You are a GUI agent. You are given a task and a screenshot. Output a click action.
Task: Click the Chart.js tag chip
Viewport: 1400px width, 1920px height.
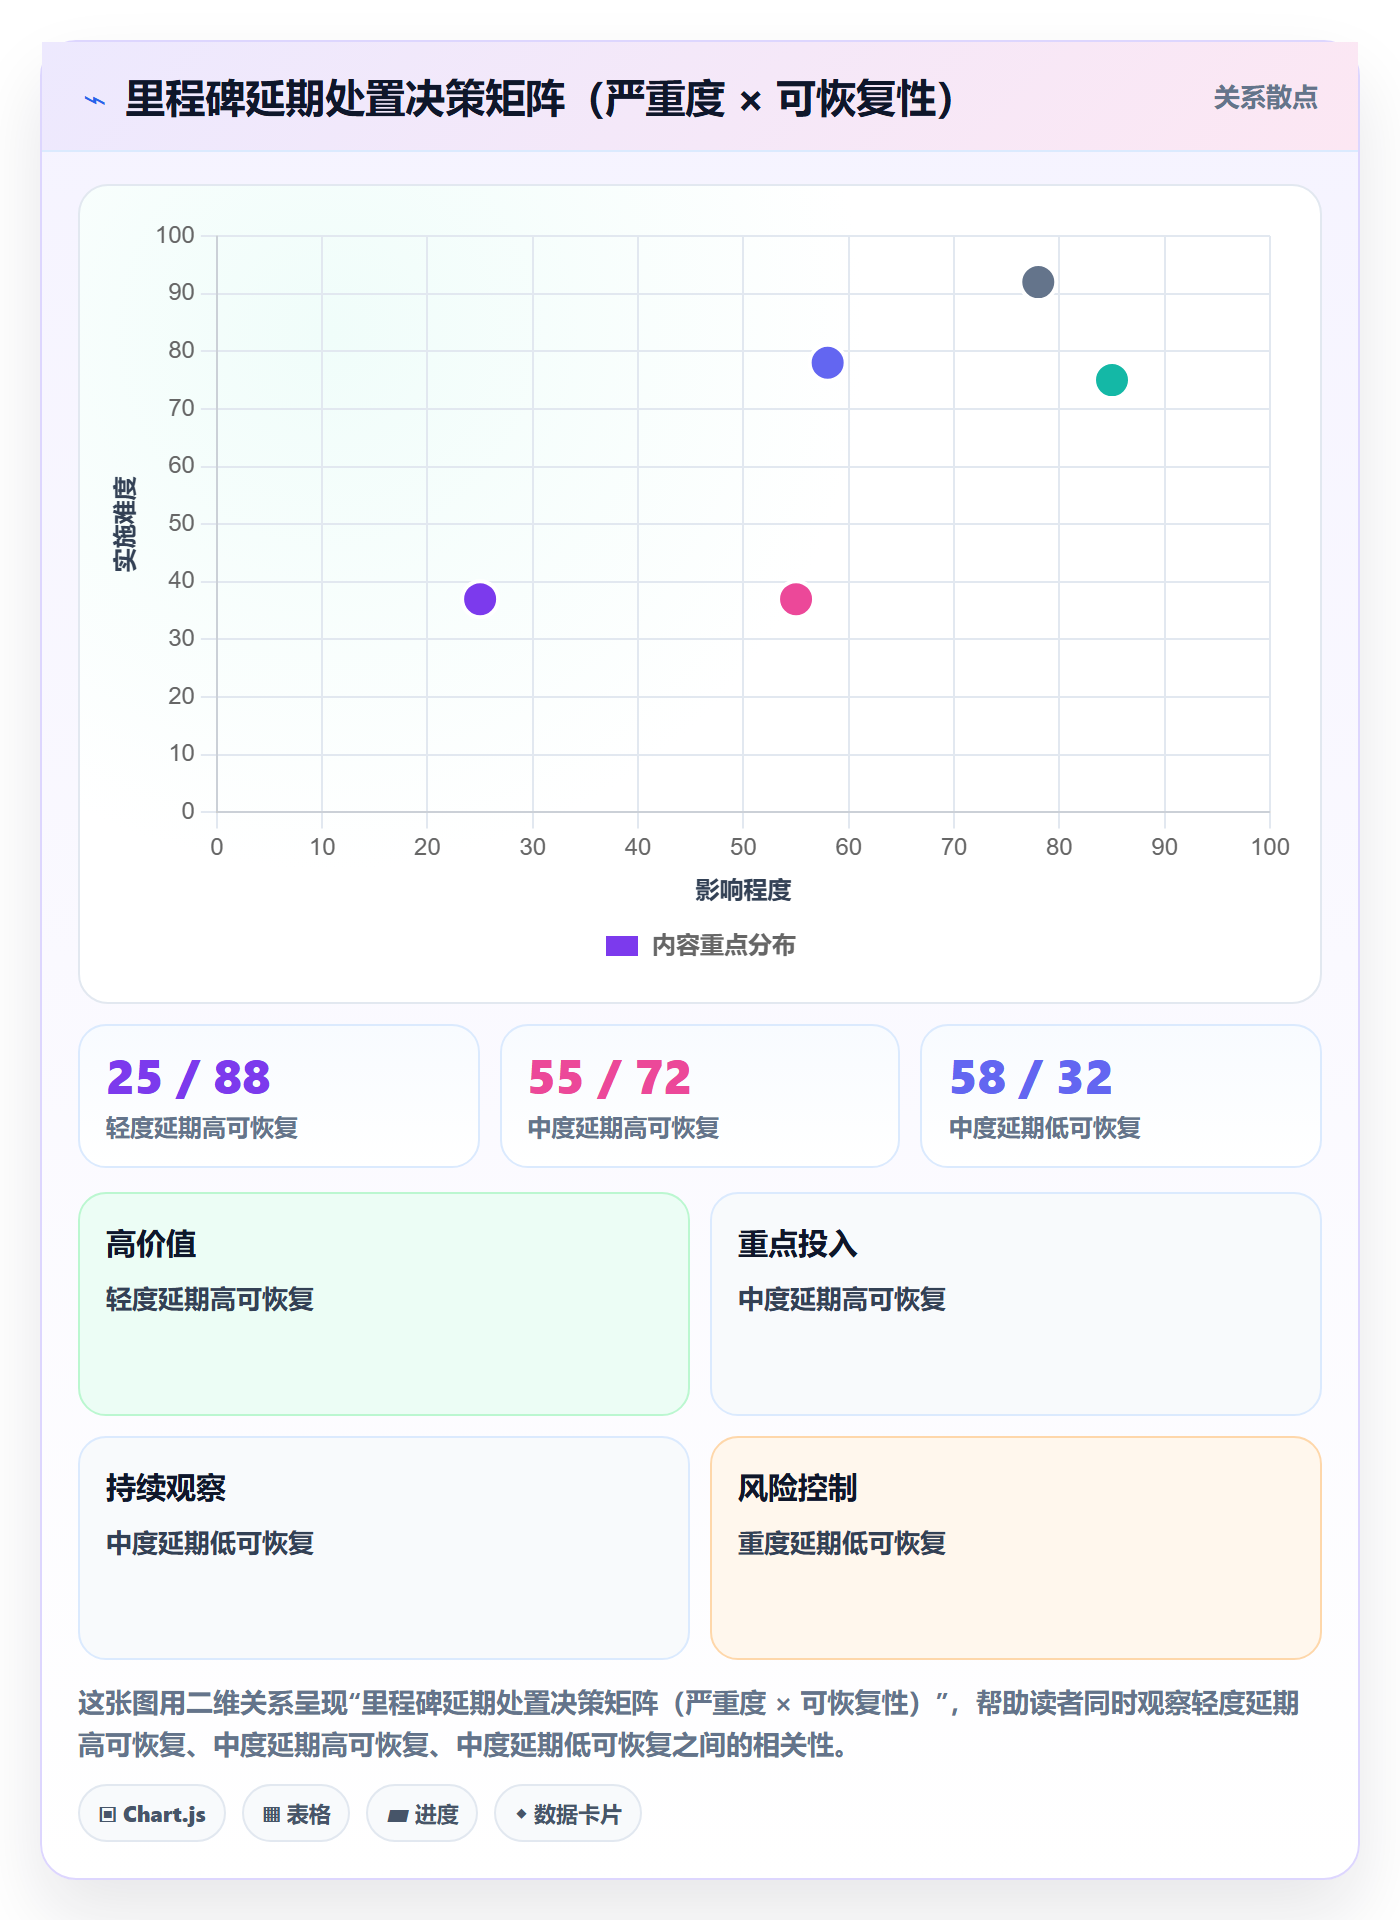pos(152,1814)
